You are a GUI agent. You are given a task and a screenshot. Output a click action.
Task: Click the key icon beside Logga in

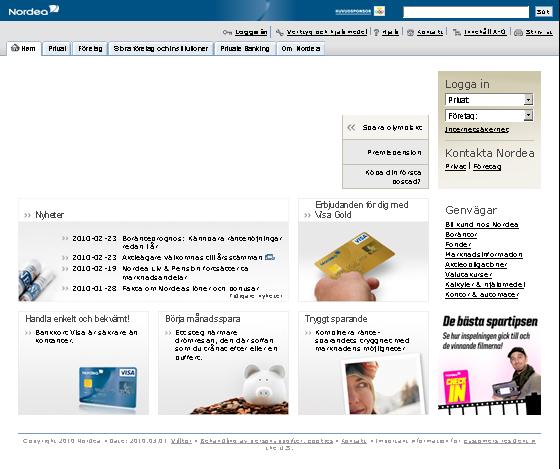[x=227, y=32]
